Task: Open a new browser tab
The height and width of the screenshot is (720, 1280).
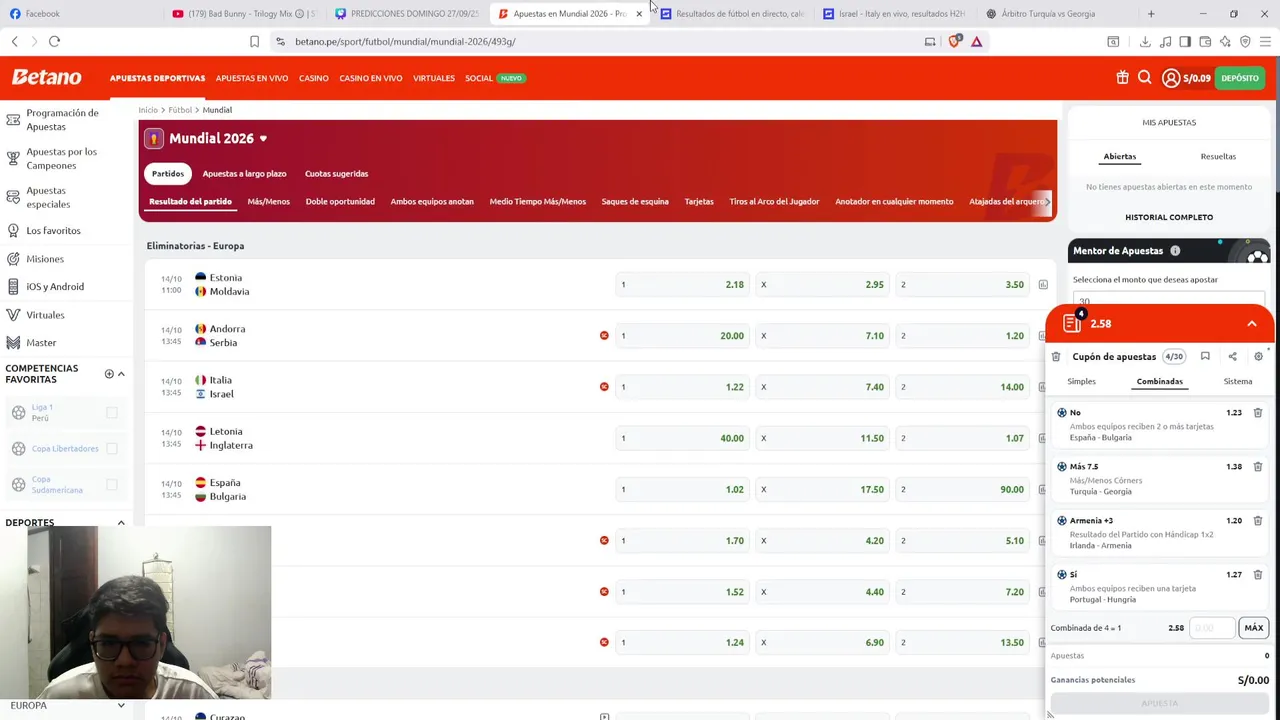Action: click(x=1151, y=14)
